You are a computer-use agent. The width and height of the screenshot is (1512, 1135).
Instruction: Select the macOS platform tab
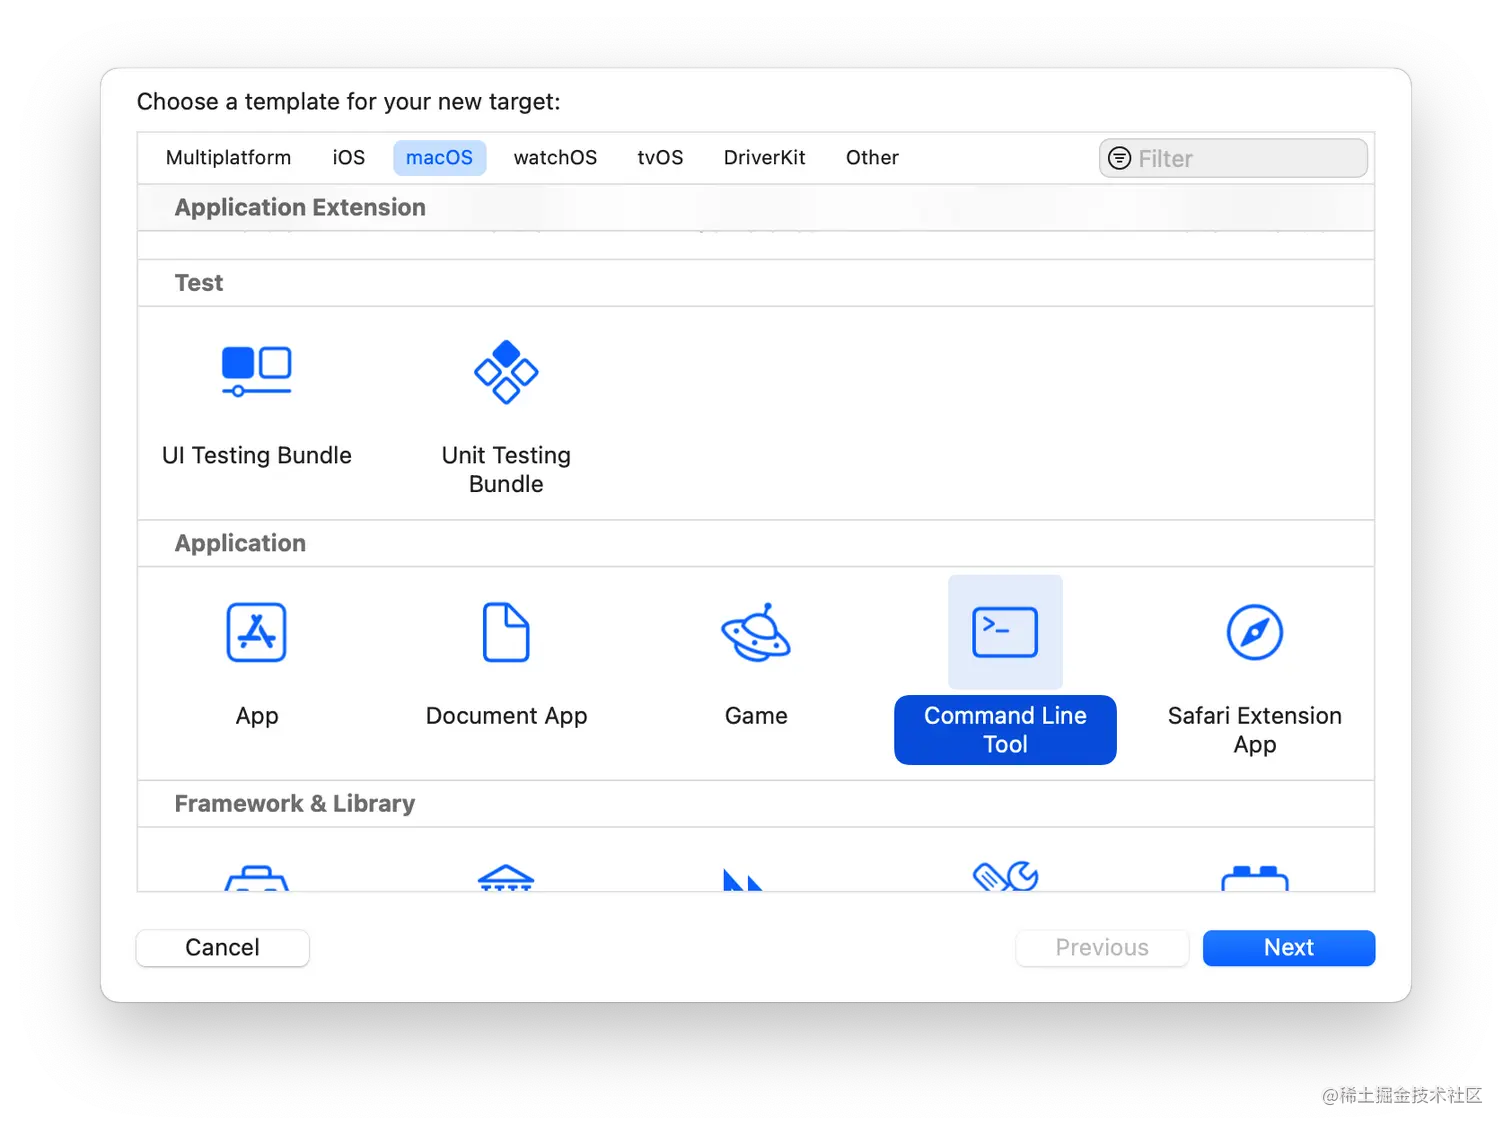point(439,158)
